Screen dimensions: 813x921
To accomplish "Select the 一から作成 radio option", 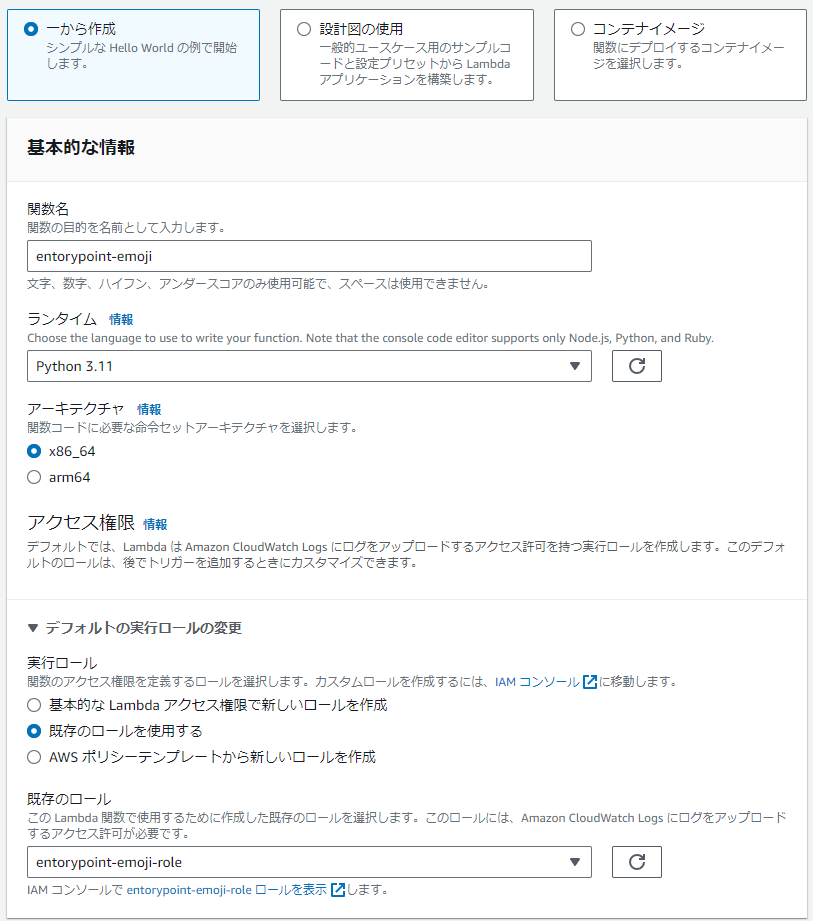I will (31, 29).
